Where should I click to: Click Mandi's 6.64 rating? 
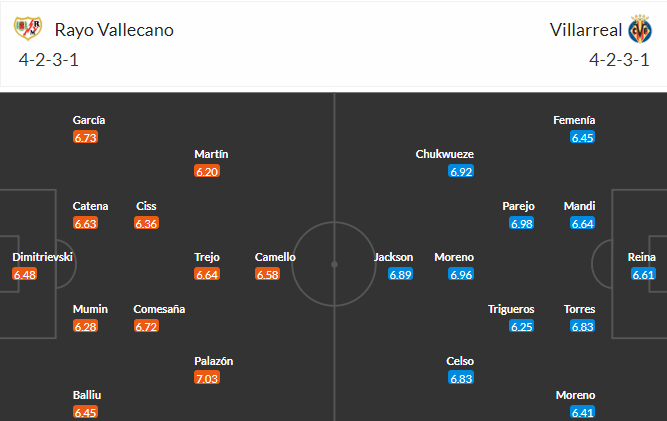pos(582,223)
